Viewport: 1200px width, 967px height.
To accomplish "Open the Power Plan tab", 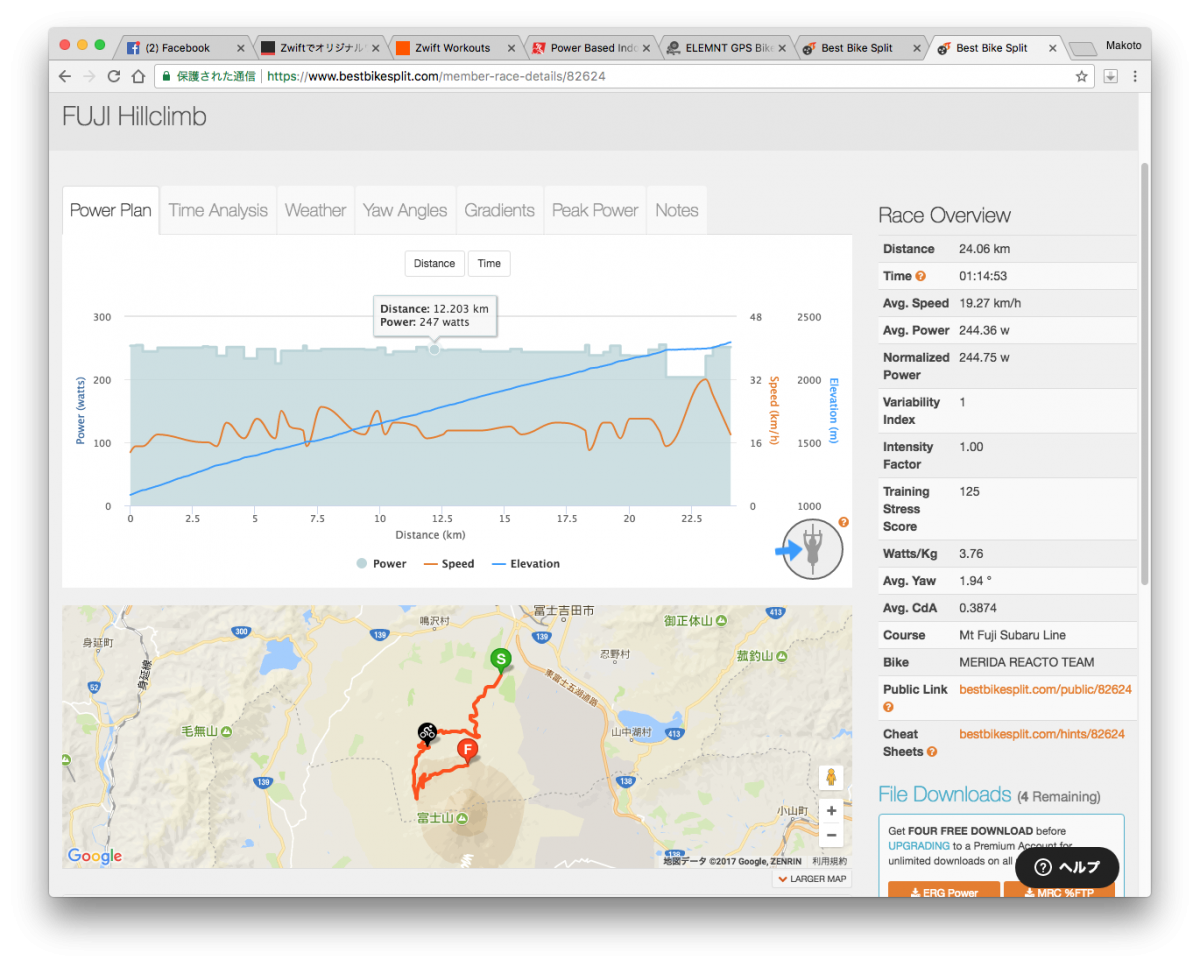I will click(x=111, y=210).
